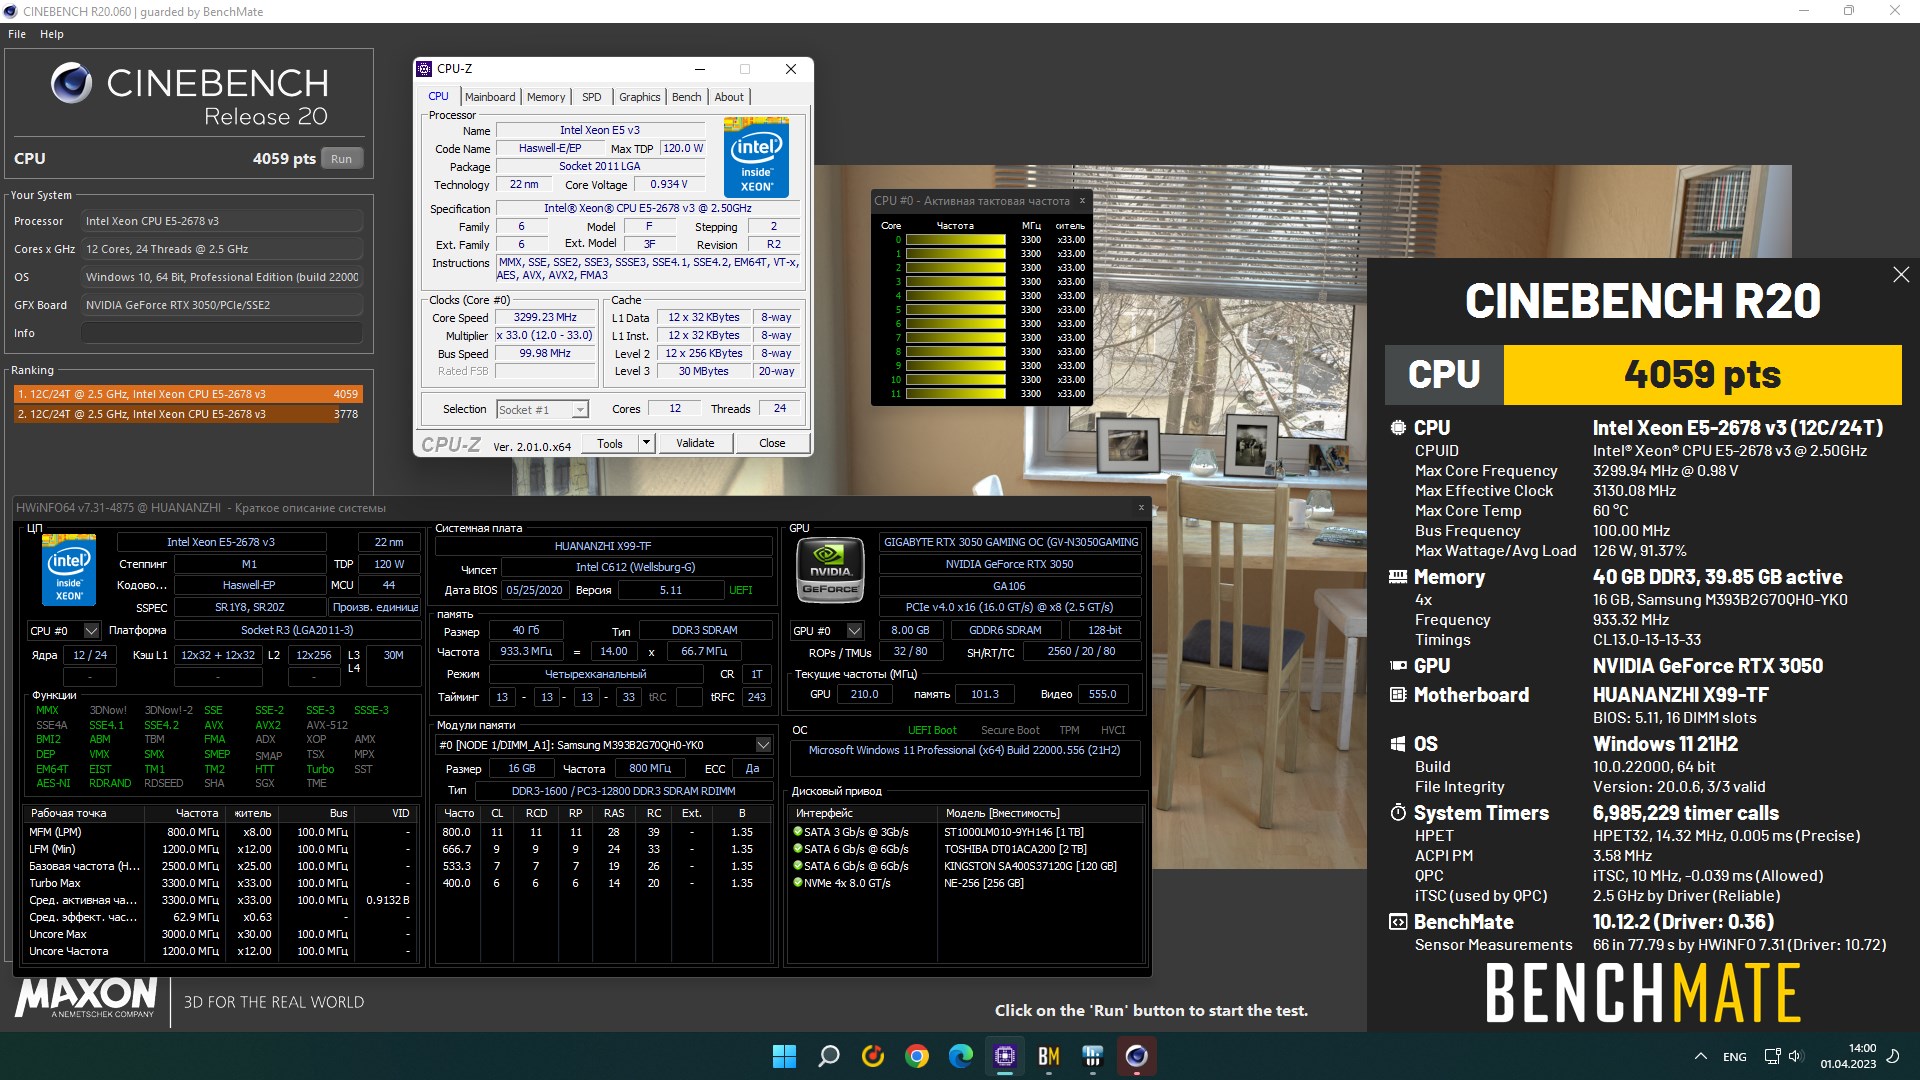Click the ENG language indicator
Screen dimensions: 1920x1080
[x=1735, y=1057]
